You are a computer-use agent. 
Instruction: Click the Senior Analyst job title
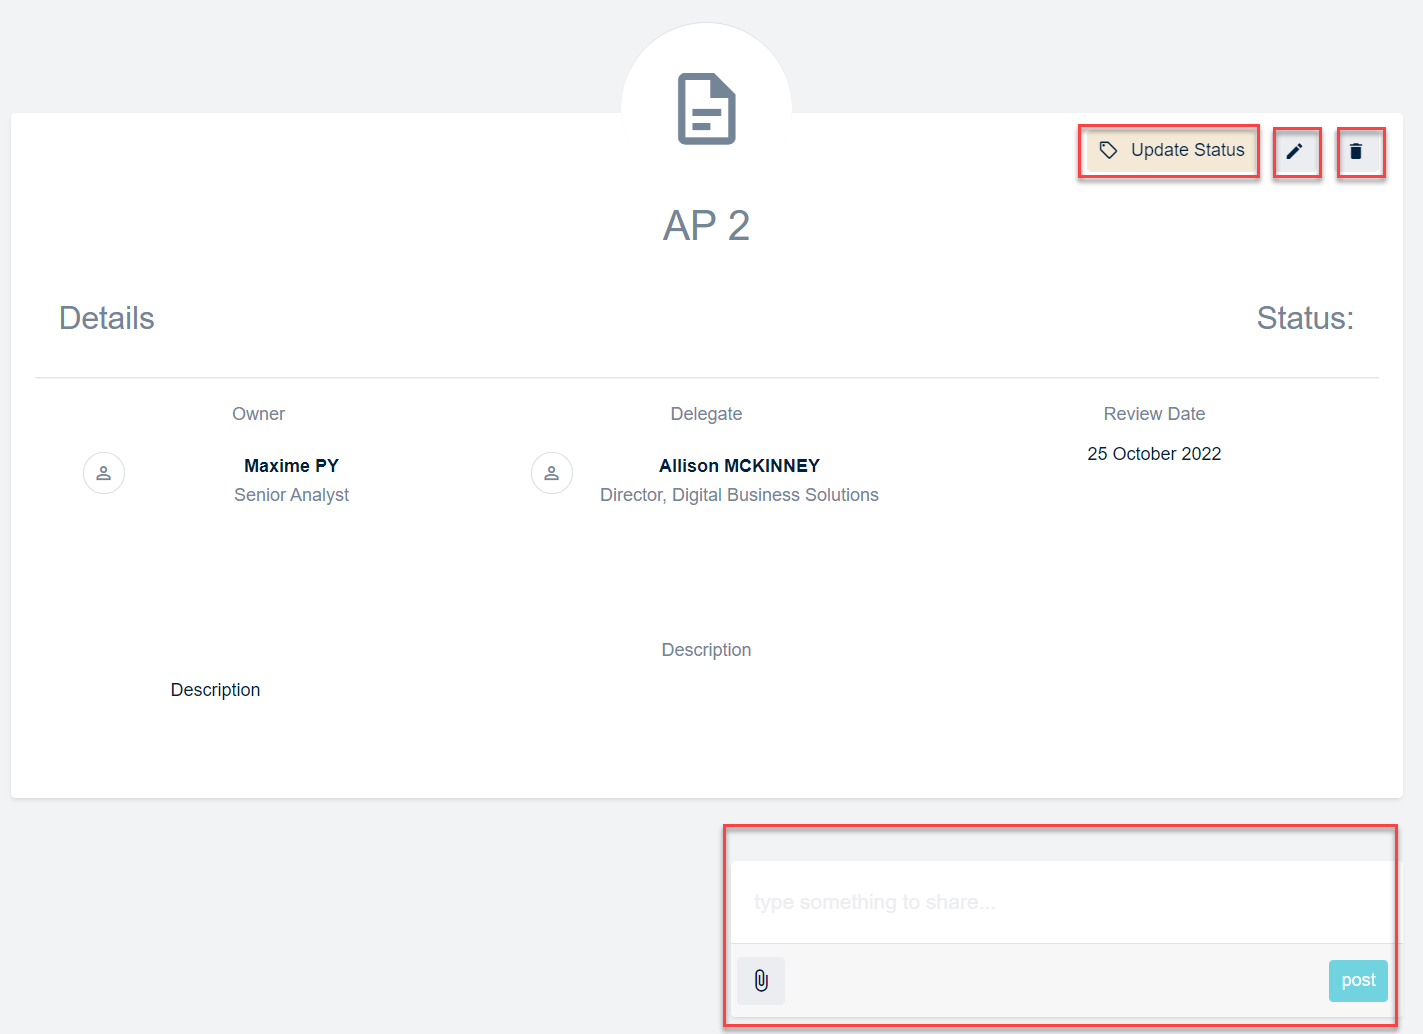pos(291,495)
